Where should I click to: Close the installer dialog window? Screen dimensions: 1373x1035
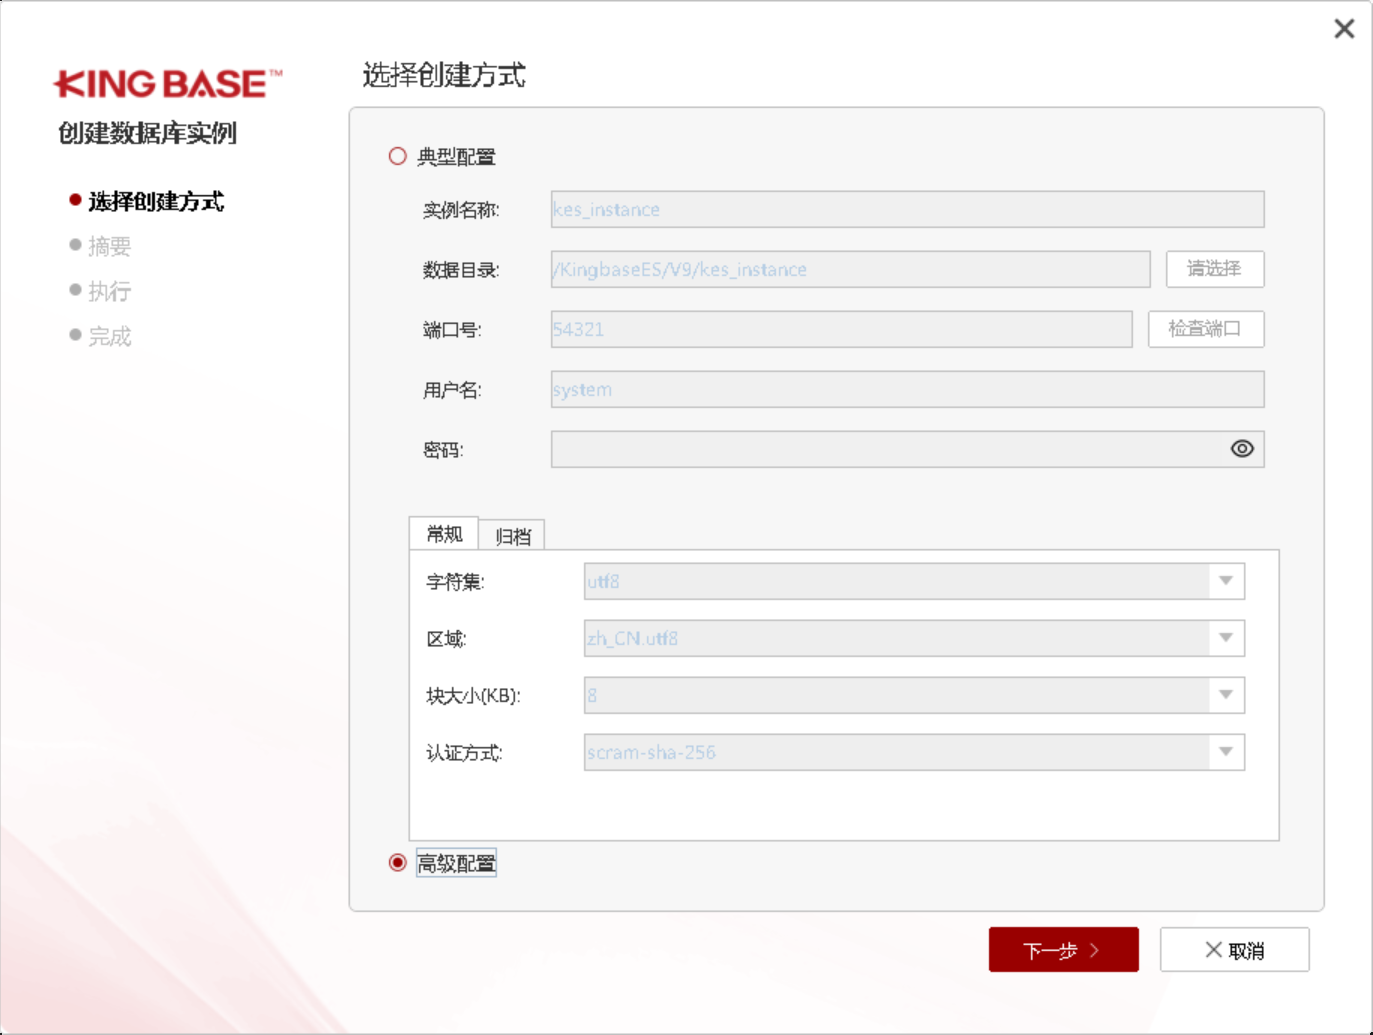click(x=1344, y=29)
